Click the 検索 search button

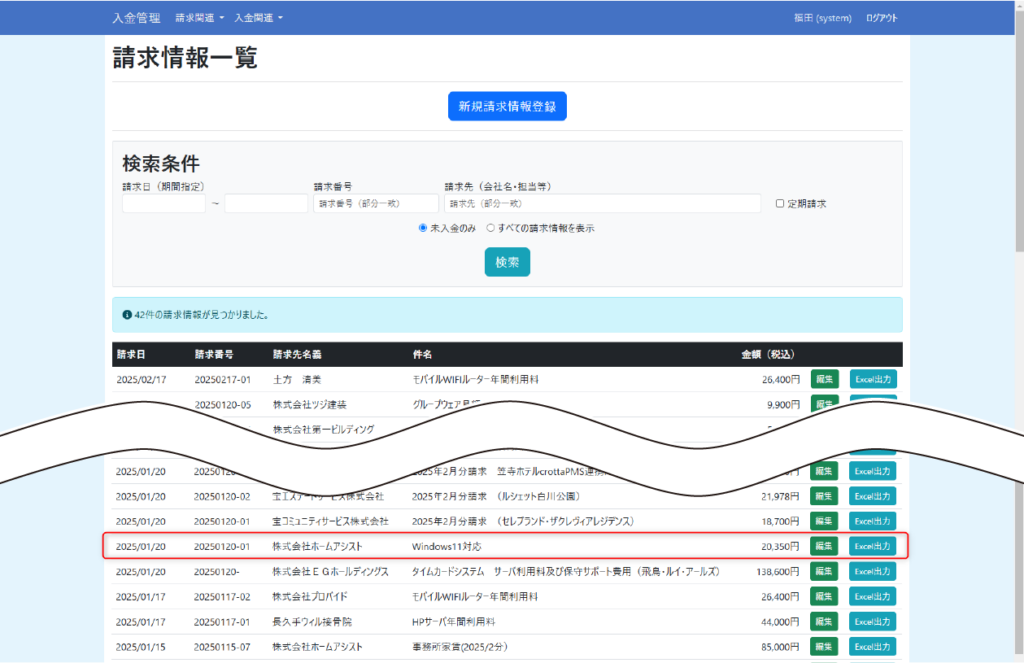click(507, 262)
